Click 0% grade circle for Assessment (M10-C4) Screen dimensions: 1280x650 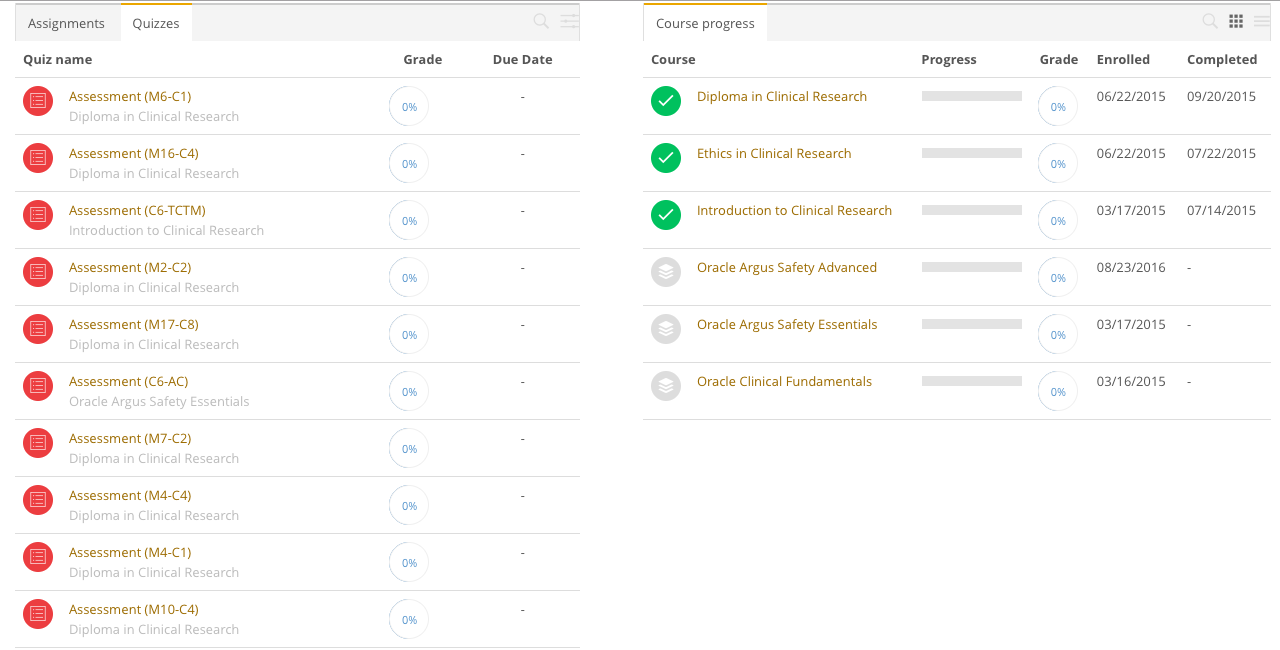pos(409,620)
